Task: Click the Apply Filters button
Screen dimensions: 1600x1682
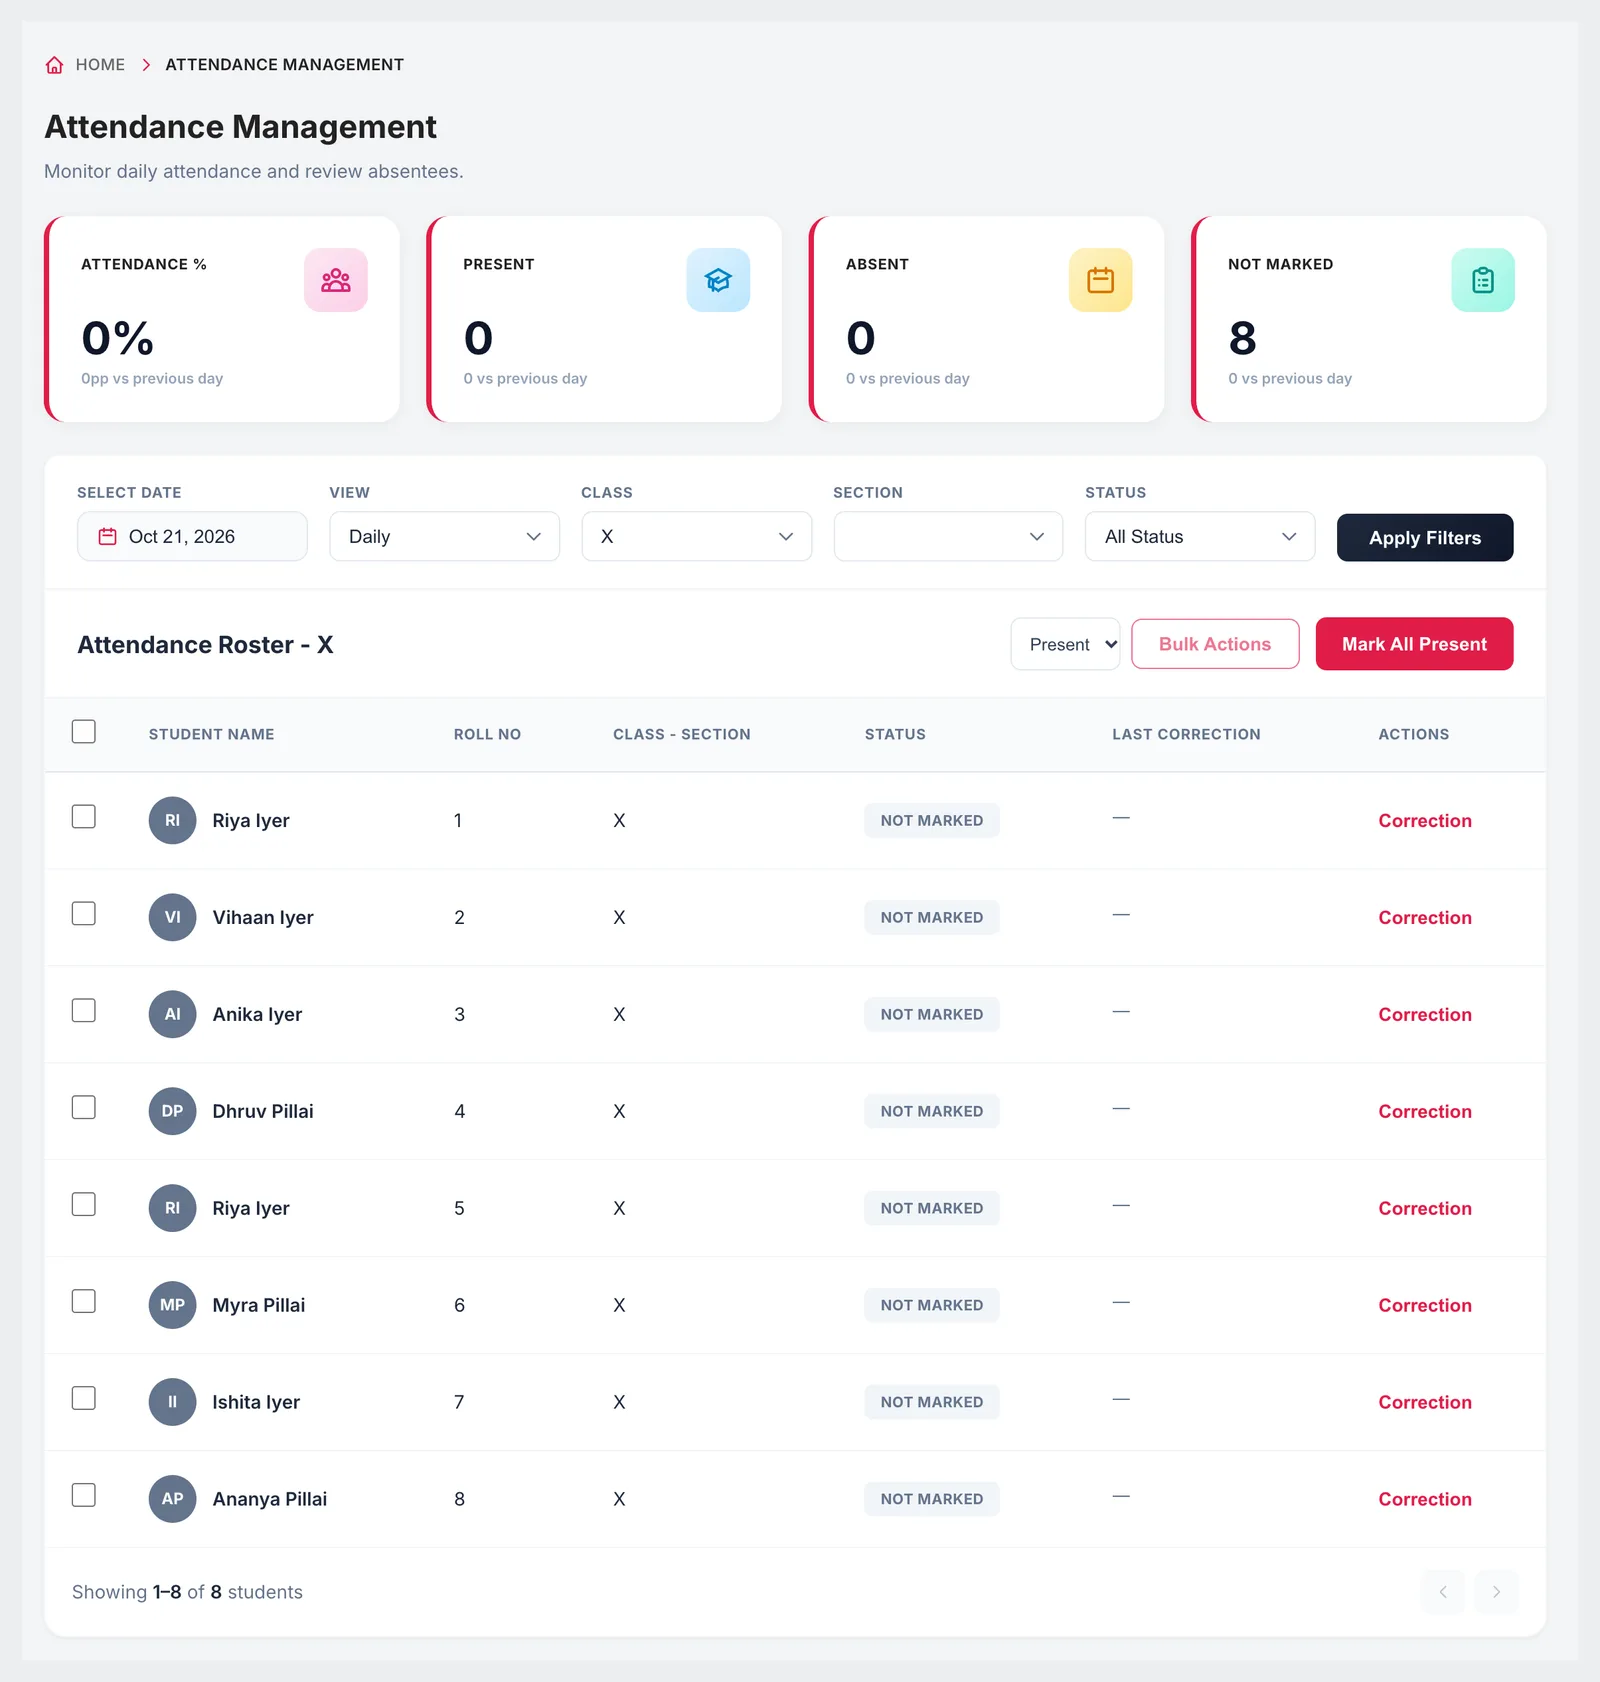Action: click(1425, 538)
